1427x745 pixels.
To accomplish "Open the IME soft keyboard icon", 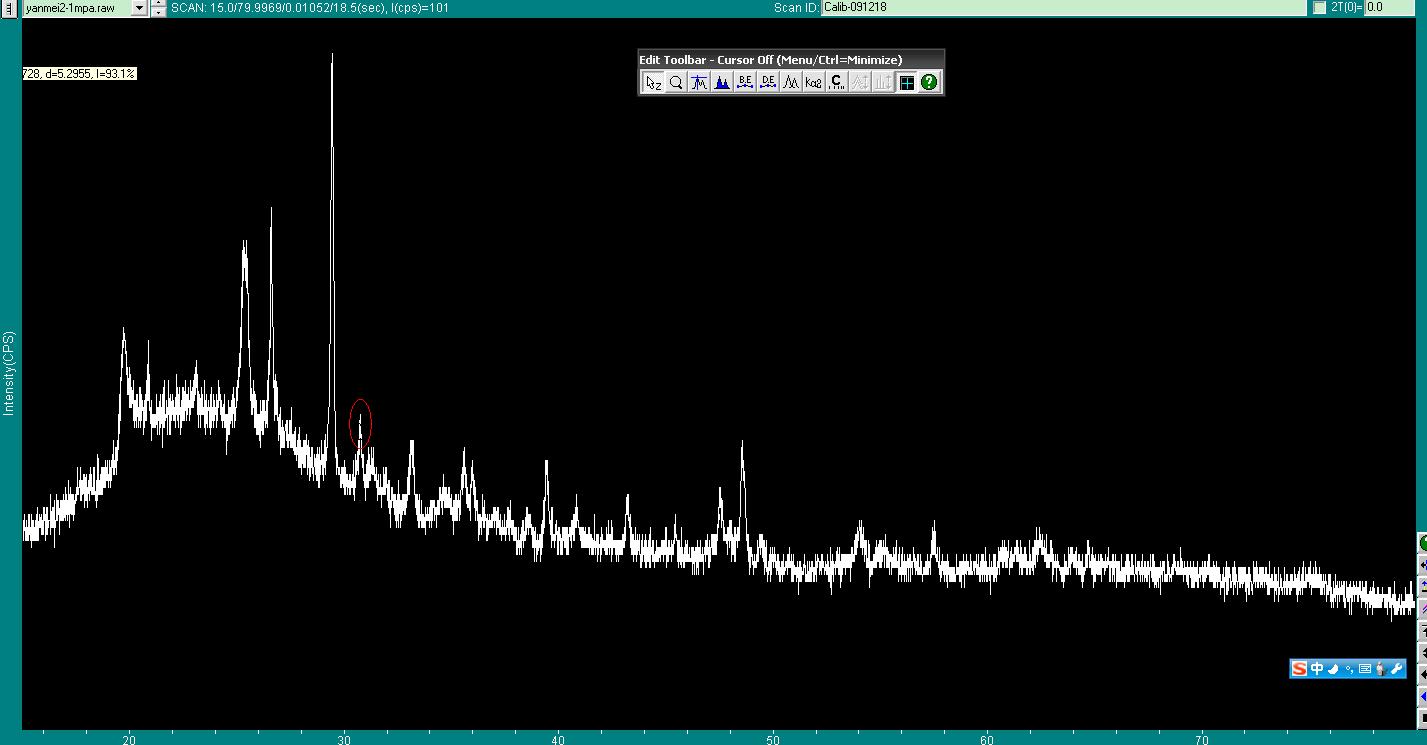I will [1364, 669].
